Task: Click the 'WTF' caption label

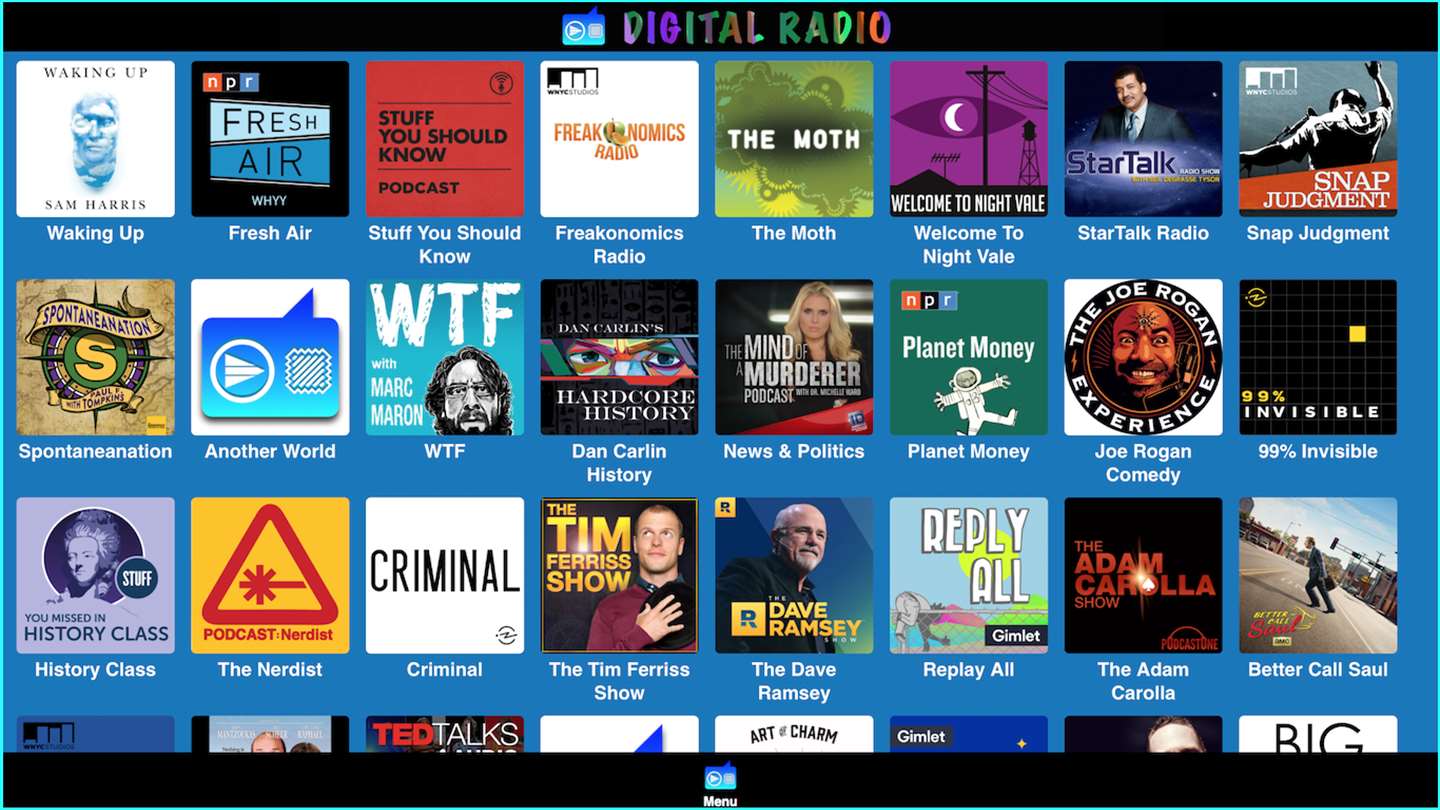Action: coord(444,451)
